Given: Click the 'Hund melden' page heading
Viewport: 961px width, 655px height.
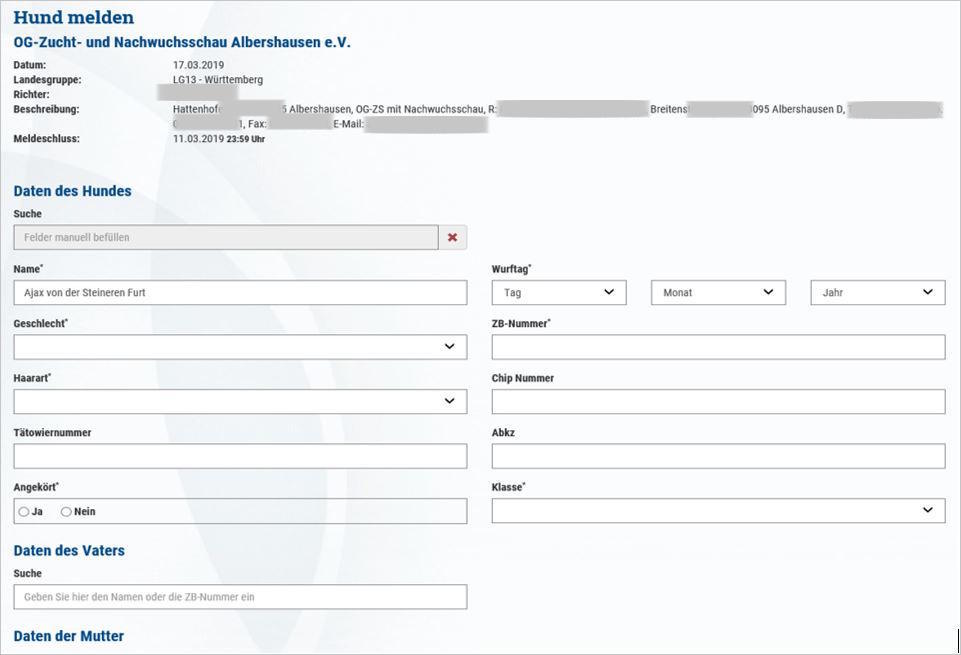Looking at the screenshot, I should point(74,17).
